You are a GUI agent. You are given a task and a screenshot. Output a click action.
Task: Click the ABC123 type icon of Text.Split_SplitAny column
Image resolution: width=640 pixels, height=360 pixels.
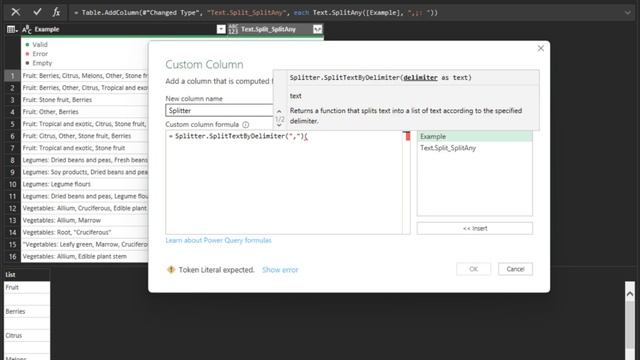coord(233,29)
